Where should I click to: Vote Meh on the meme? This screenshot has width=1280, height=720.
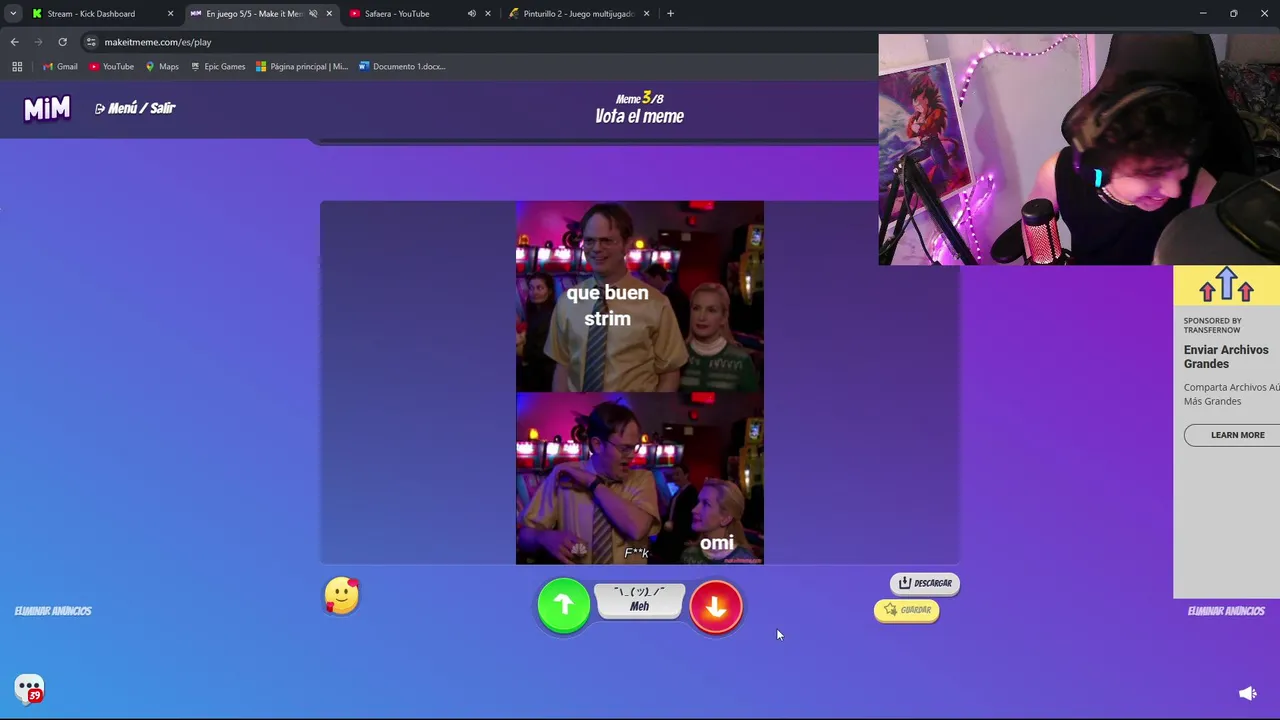(x=639, y=600)
